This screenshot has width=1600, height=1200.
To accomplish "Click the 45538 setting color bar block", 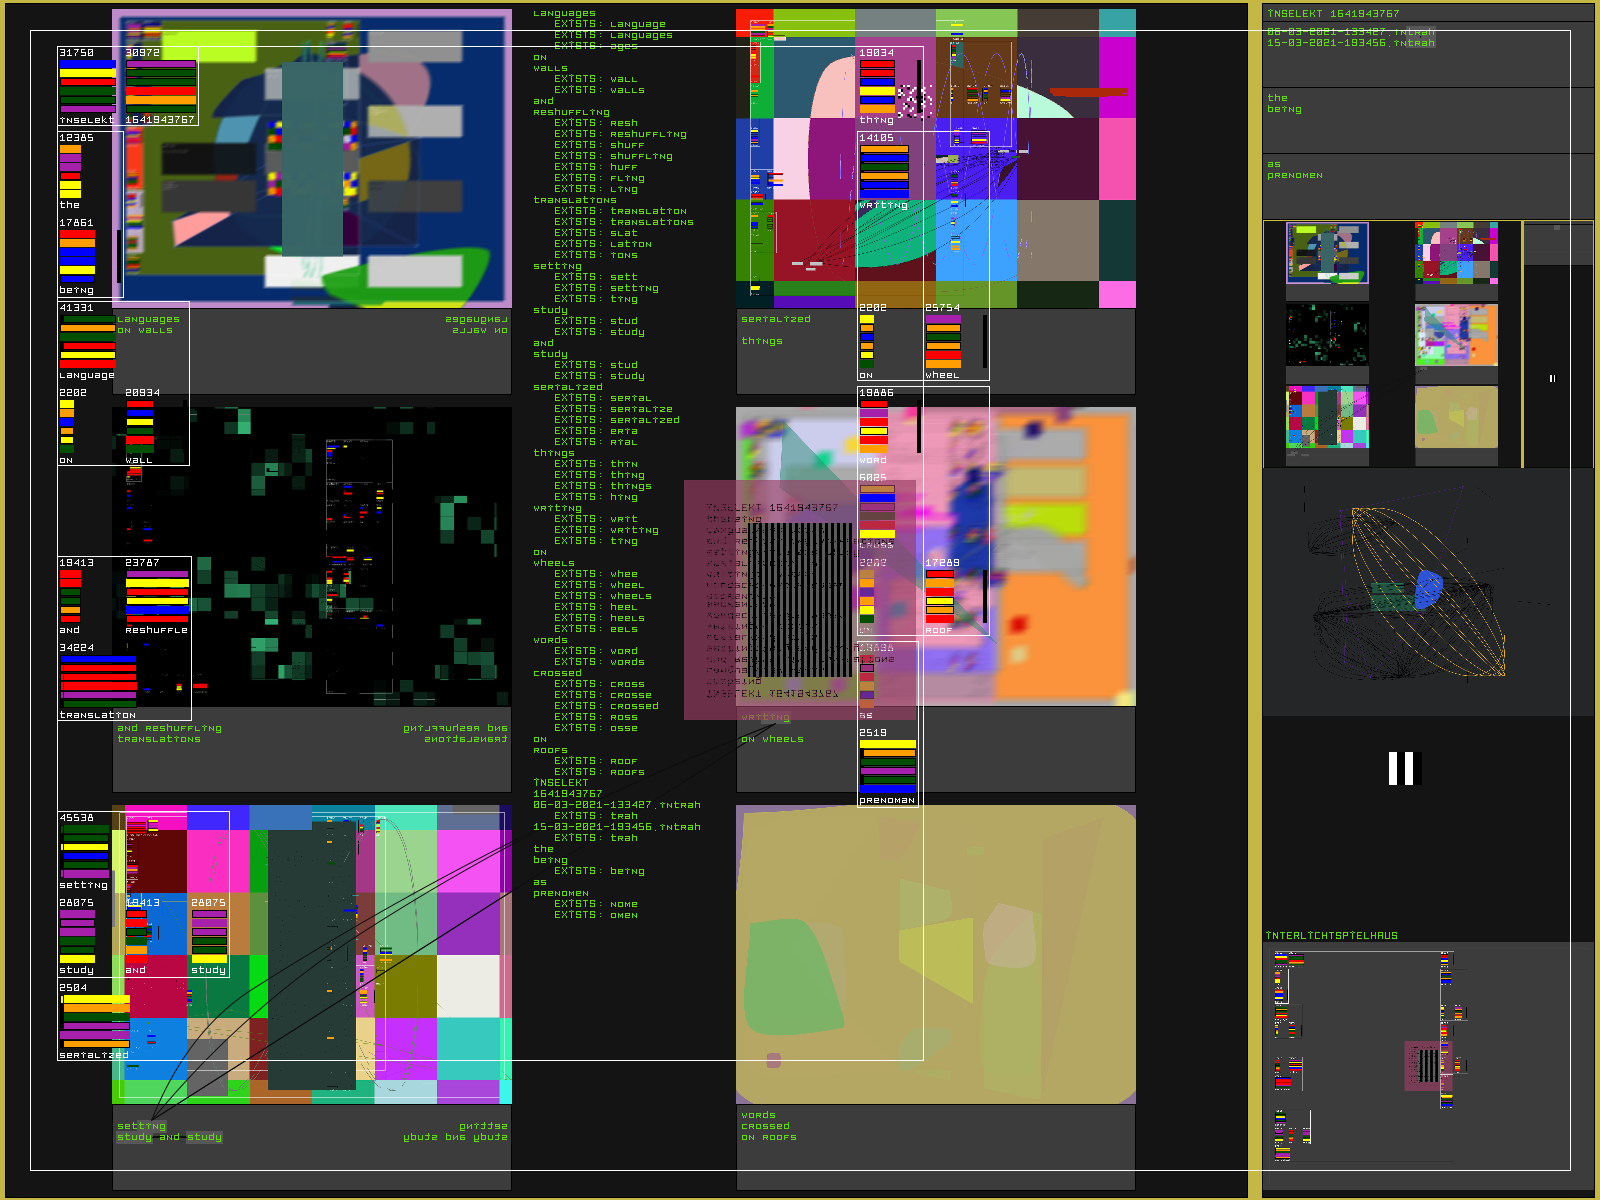I will 85,851.
